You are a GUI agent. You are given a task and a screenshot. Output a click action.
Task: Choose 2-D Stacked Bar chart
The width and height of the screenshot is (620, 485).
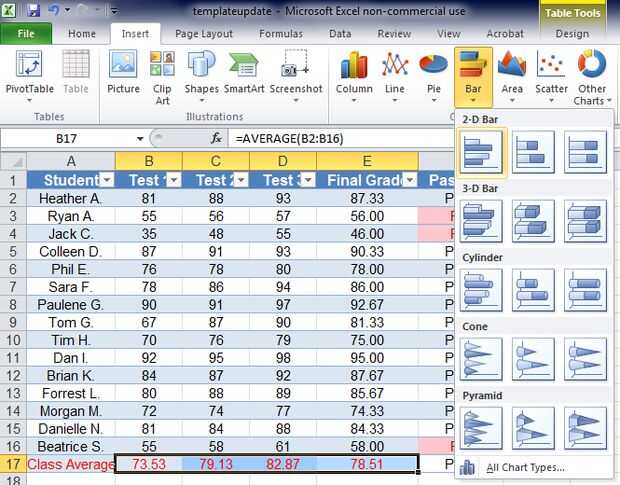coord(533,152)
